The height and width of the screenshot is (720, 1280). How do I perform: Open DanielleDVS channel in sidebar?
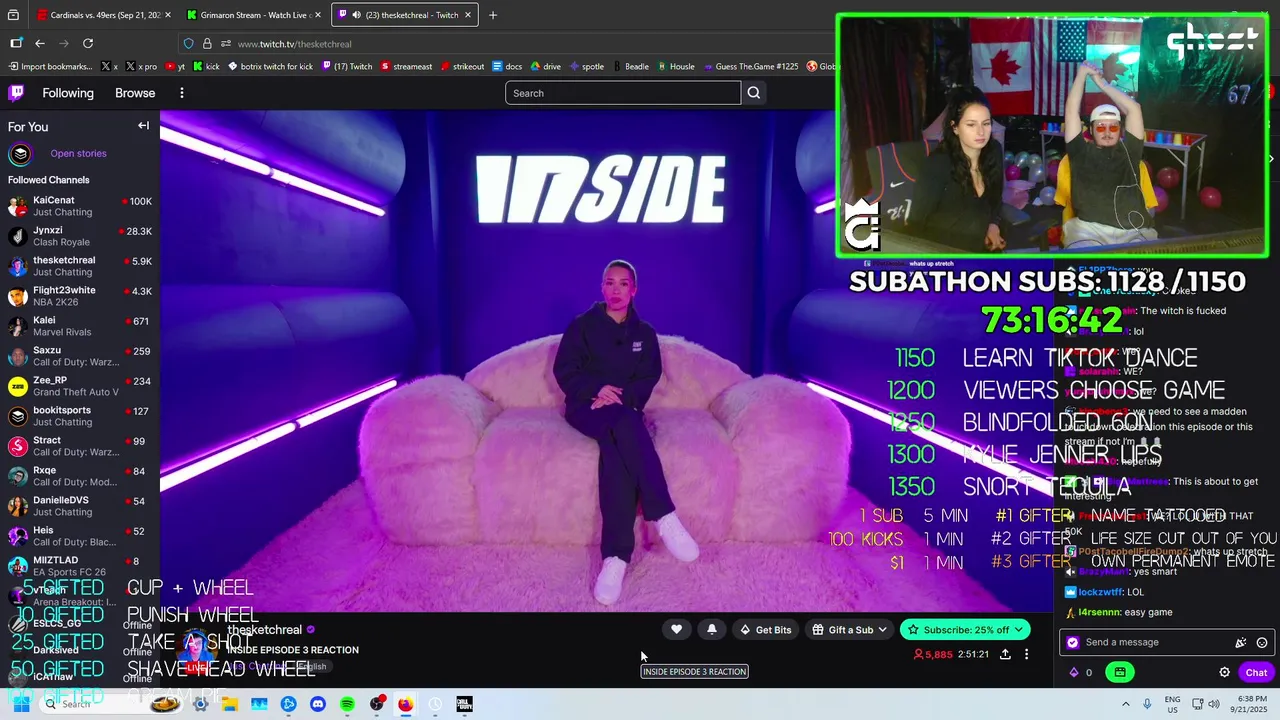click(80, 506)
